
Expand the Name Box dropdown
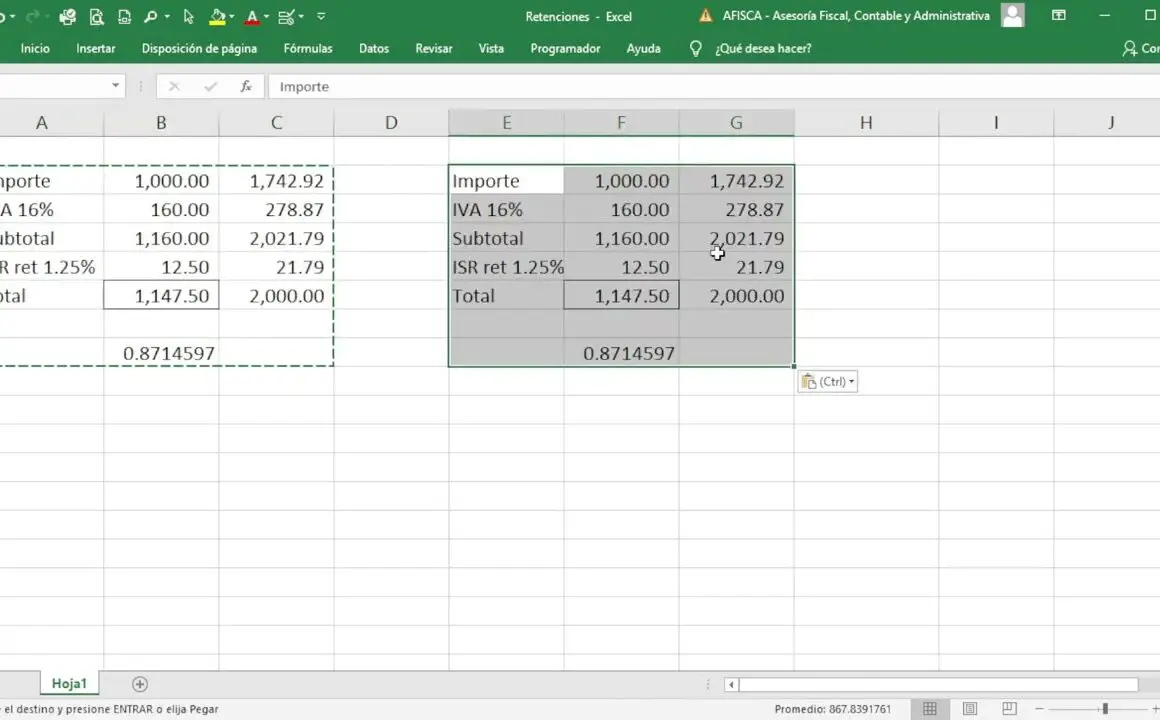click(x=115, y=86)
